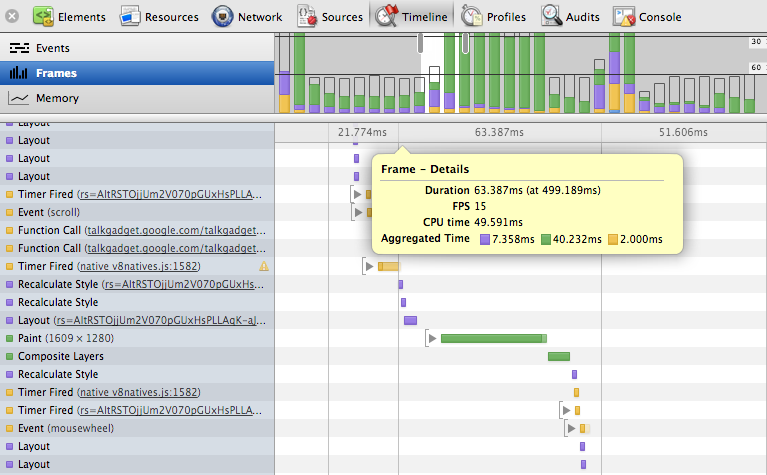Expand the Event (mousewheel) record triangle
The width and height of the screenshot is (767, 475).
point(571,428)
